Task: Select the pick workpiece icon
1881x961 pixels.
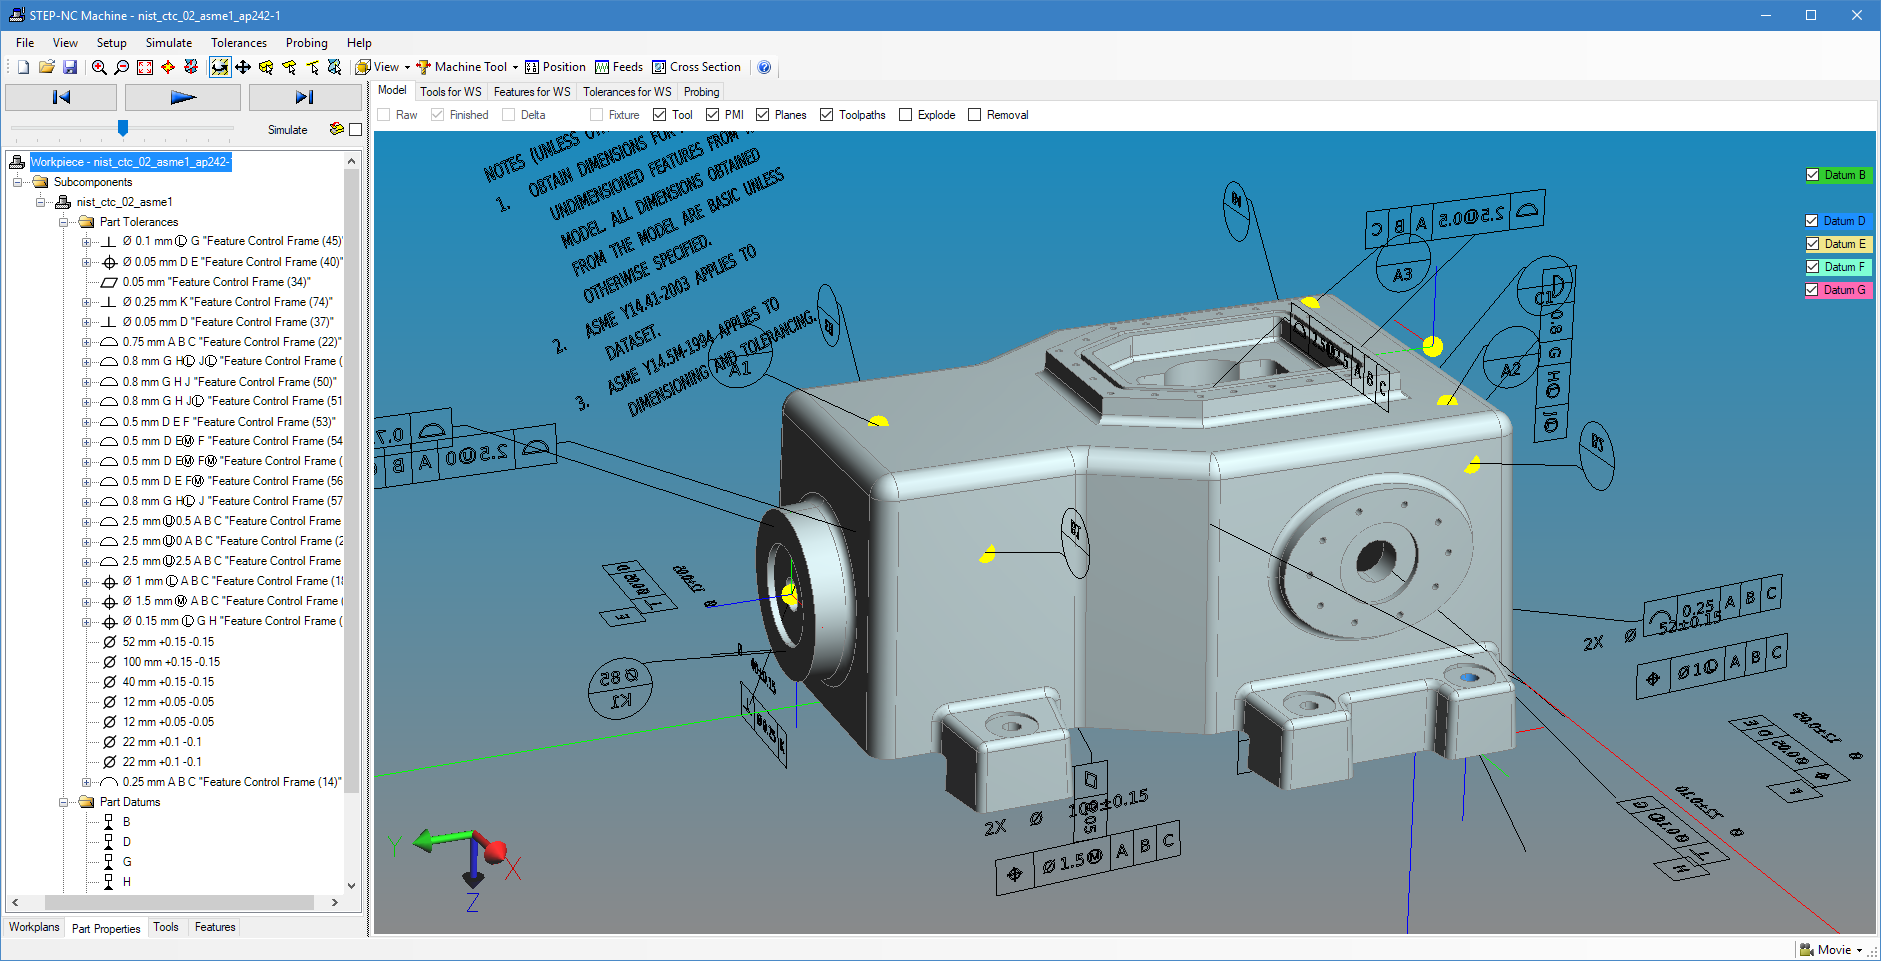Action: point(266,67)
